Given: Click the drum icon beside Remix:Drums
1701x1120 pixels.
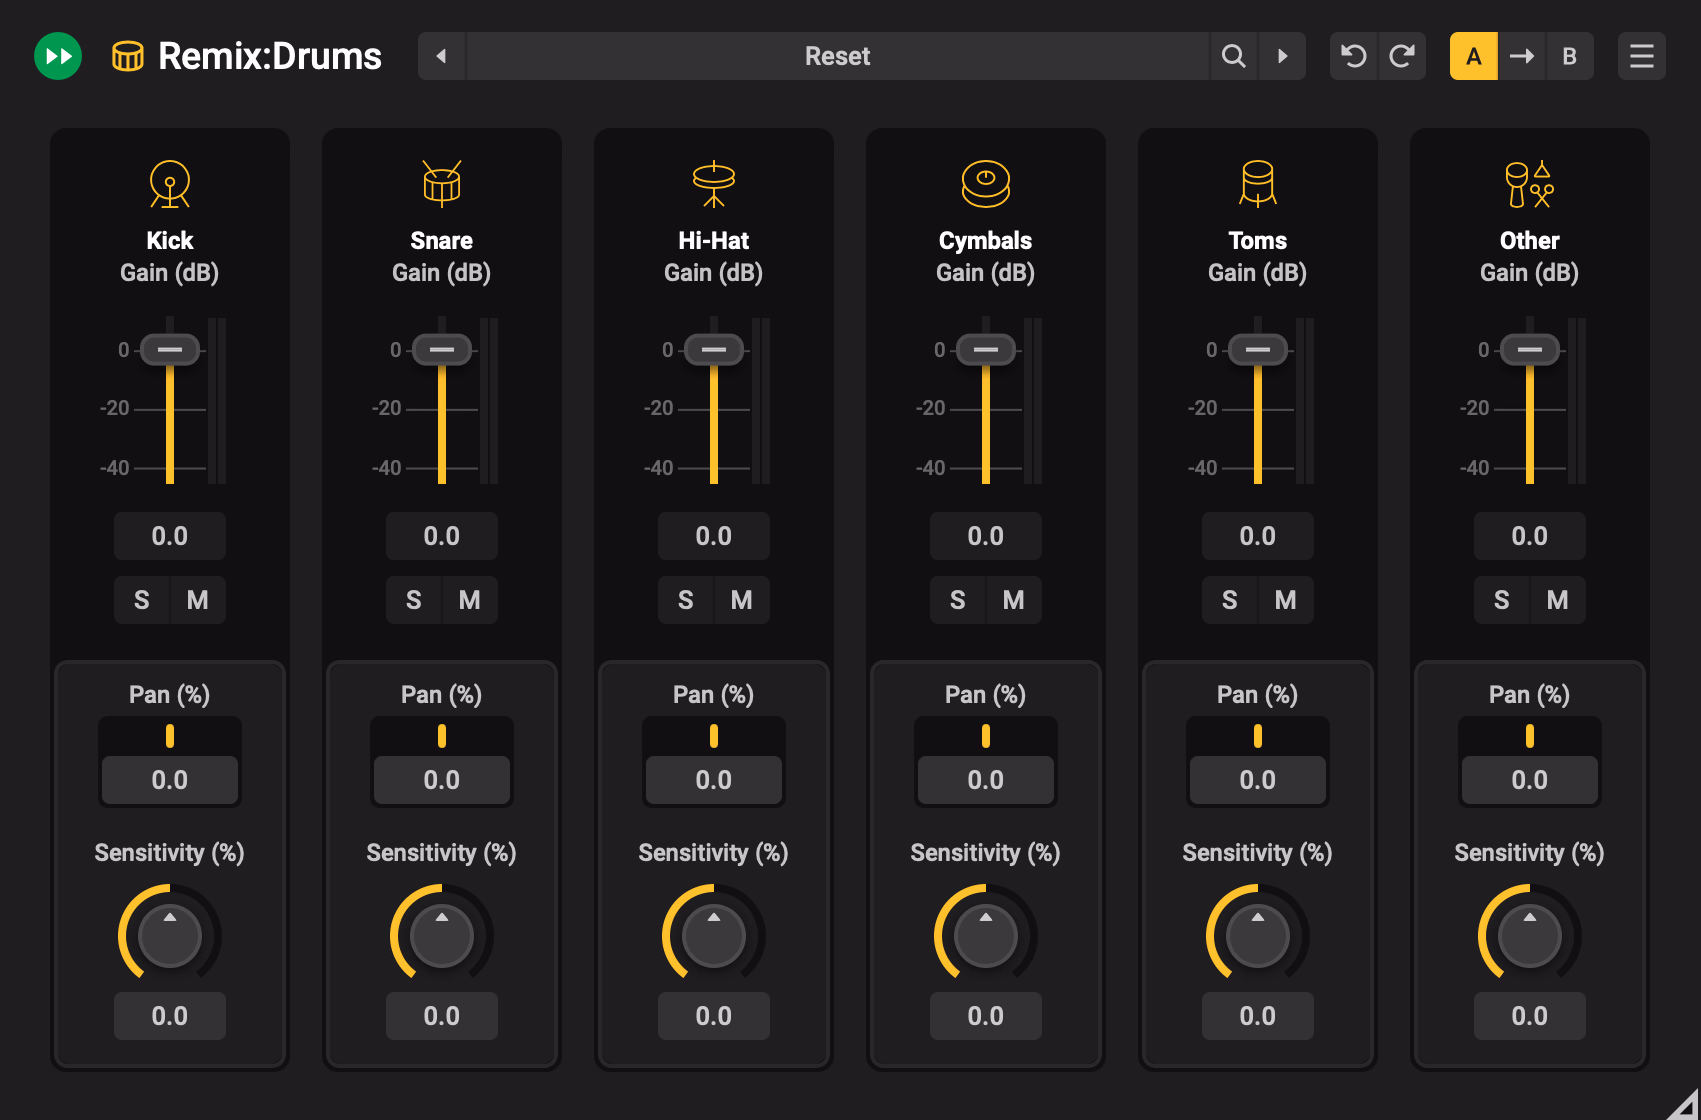Looking at the screenshot, I should [128, 56].
